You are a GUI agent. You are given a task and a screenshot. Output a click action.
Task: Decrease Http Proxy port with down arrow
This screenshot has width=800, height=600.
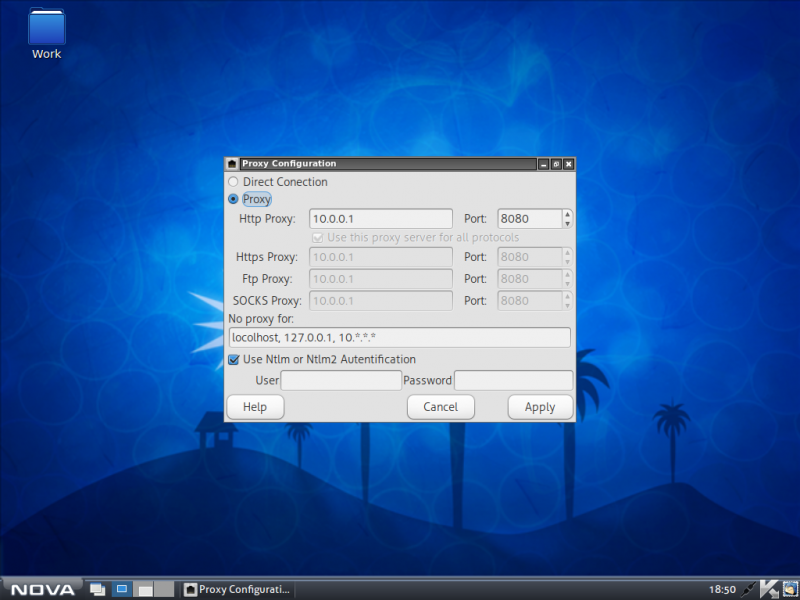coord(567,223)
